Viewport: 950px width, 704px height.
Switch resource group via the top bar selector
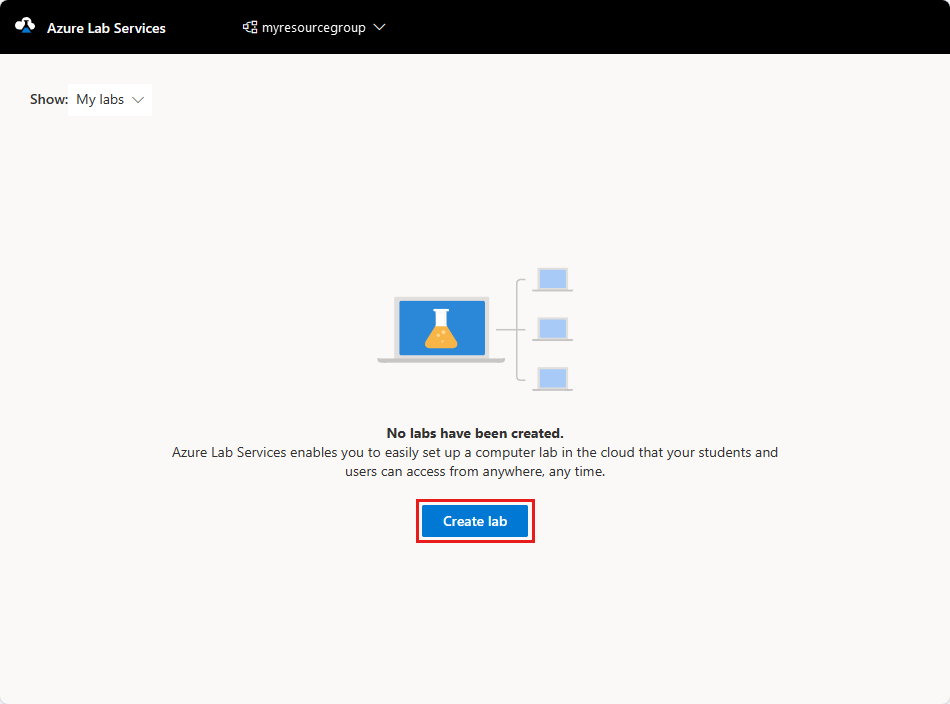314,27
